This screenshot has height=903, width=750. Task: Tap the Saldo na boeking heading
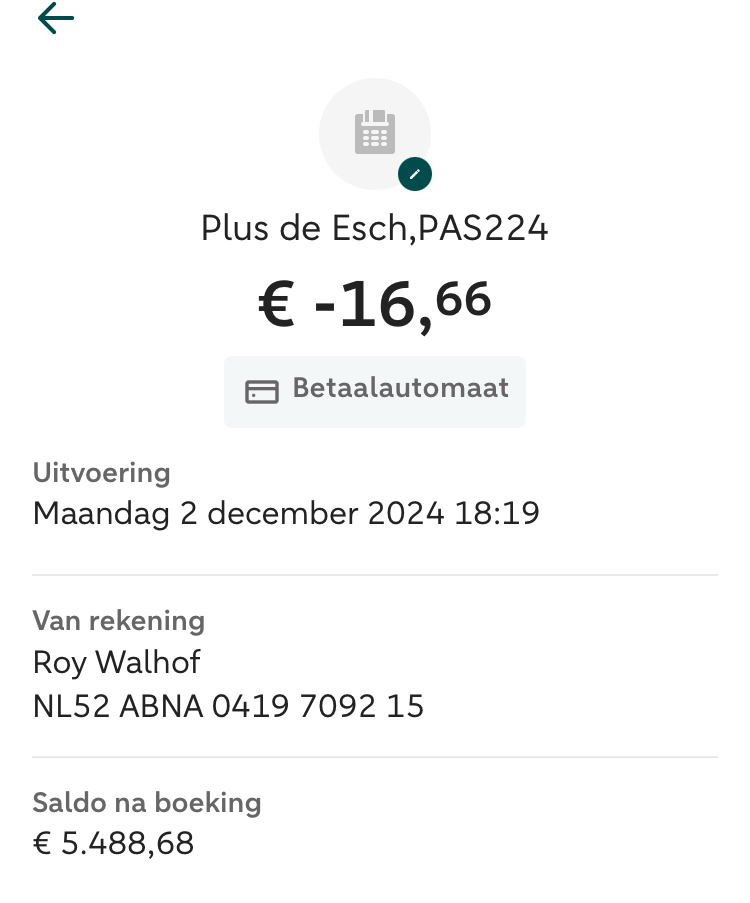(146, 802)
